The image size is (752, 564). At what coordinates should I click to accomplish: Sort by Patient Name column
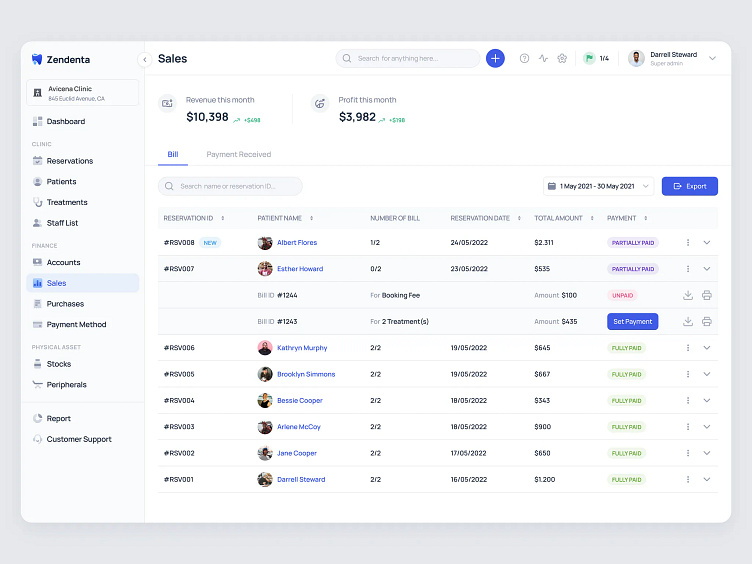coord(311,218)
